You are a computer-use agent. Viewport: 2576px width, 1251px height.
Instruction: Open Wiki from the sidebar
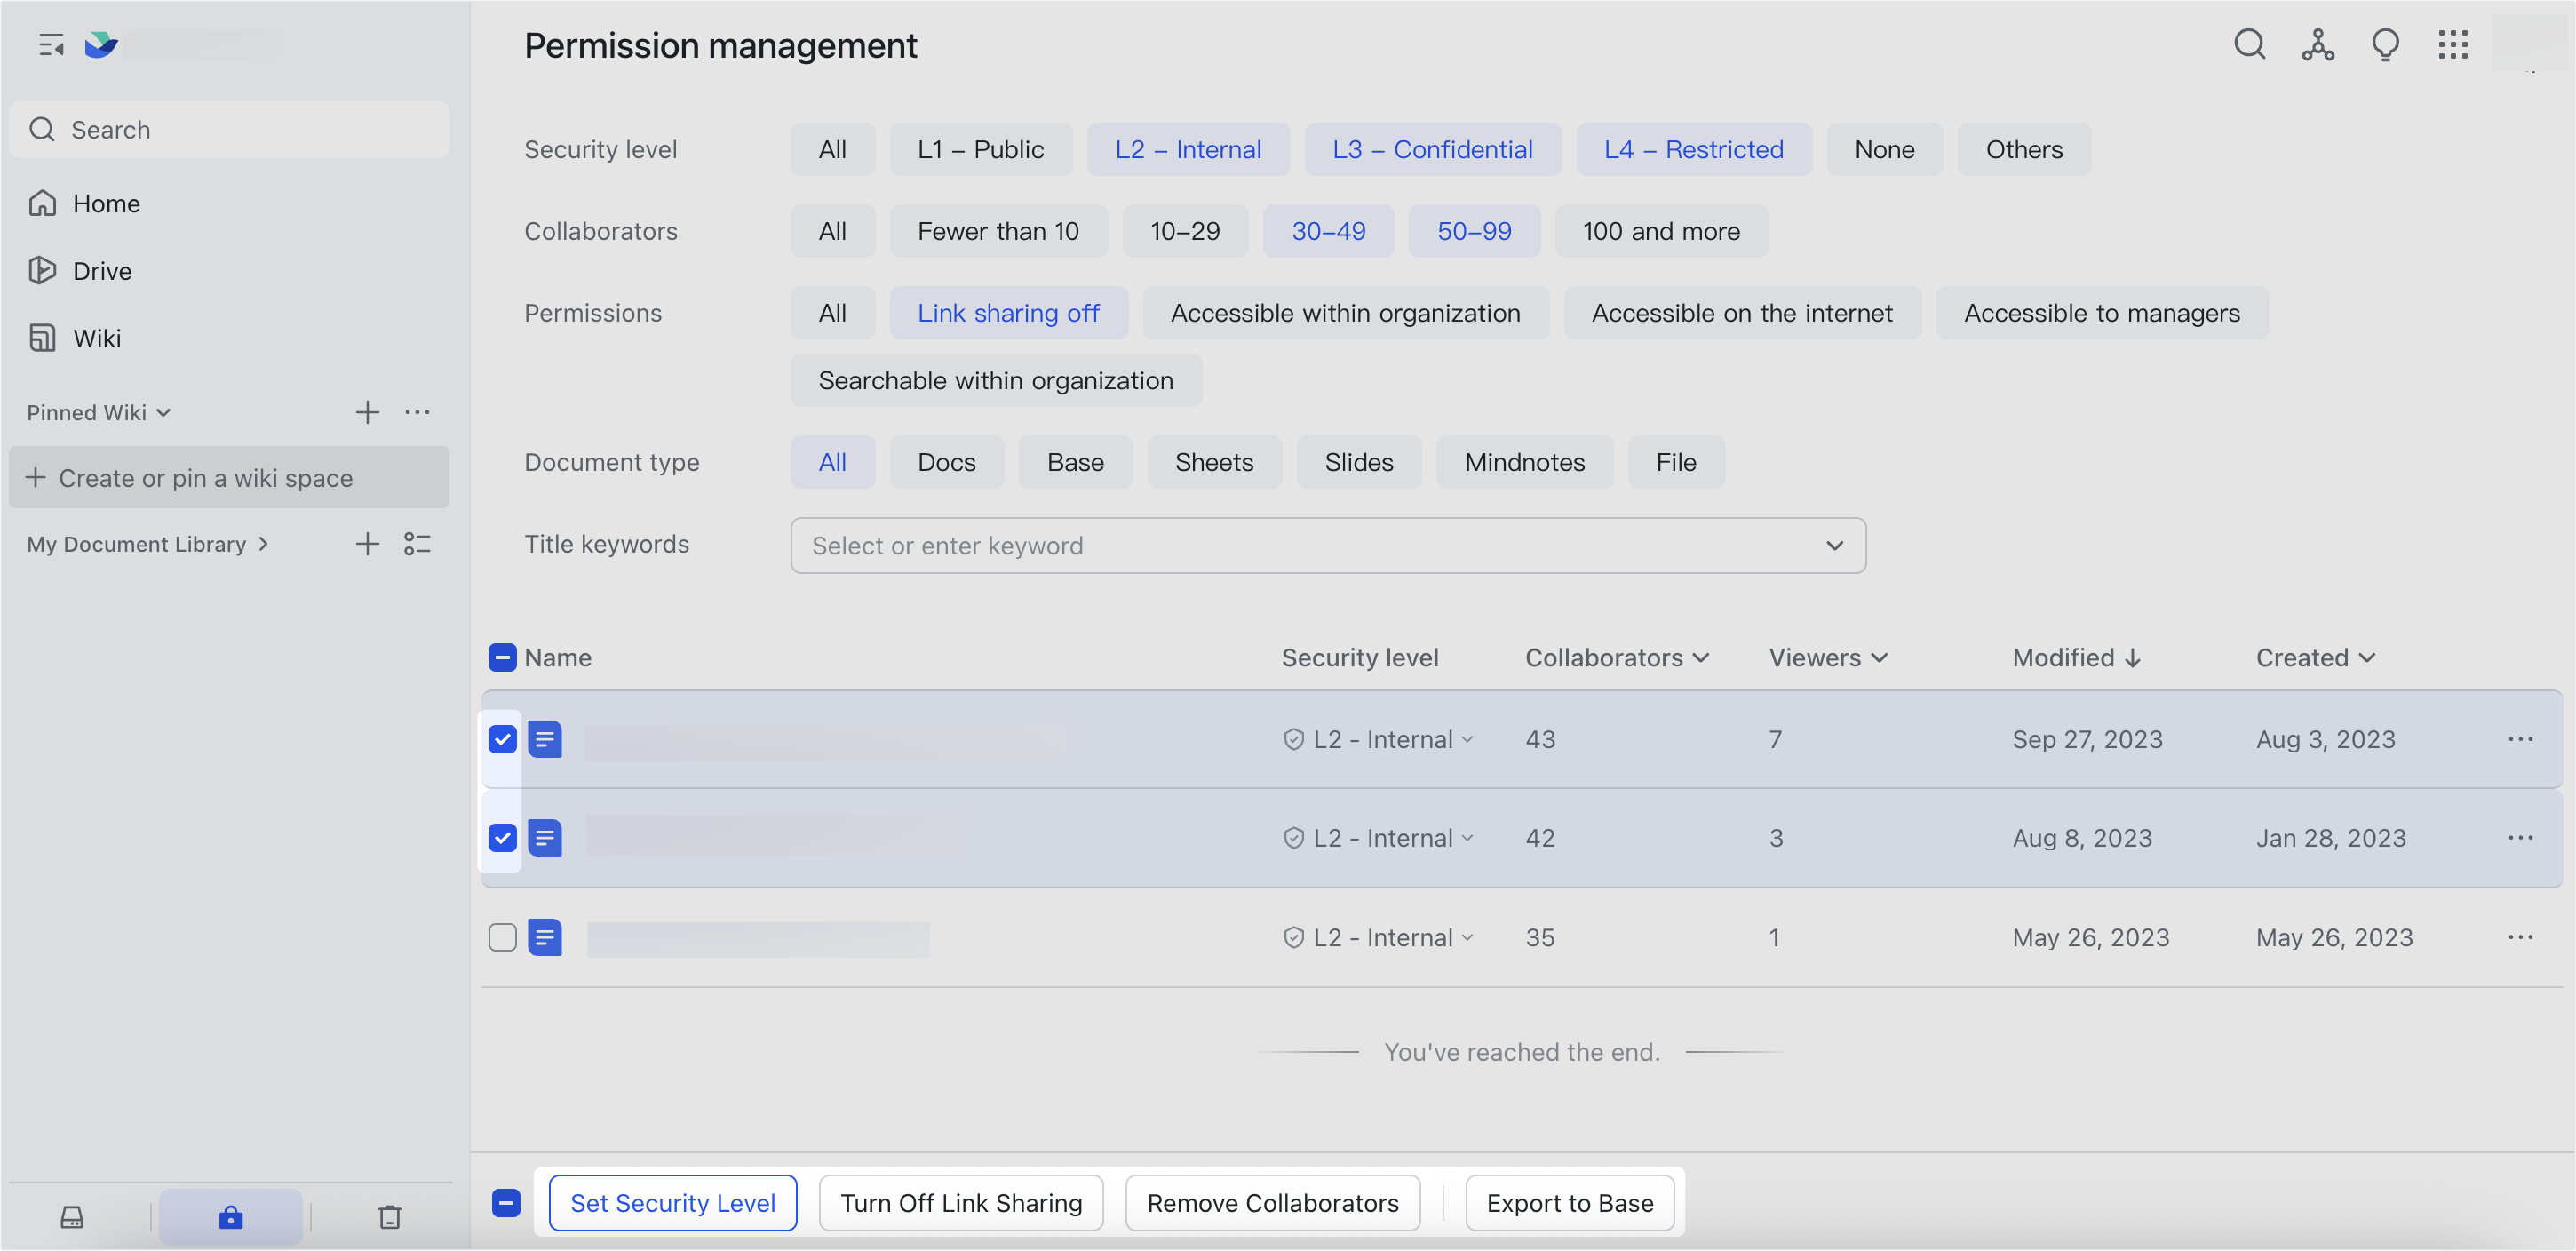click(x=229, y=338)
